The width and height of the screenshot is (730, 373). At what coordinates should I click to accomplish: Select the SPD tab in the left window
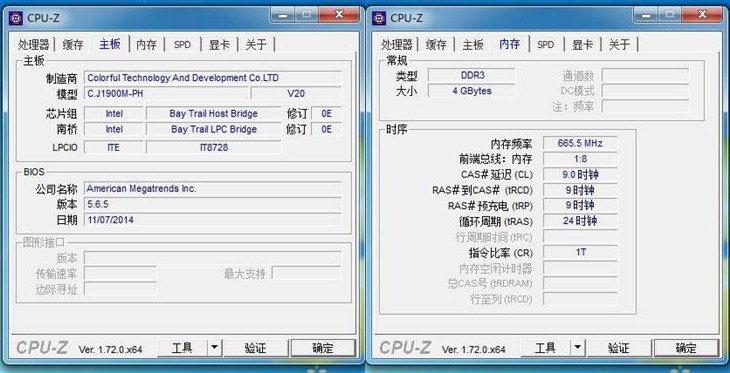pos(182,45)
